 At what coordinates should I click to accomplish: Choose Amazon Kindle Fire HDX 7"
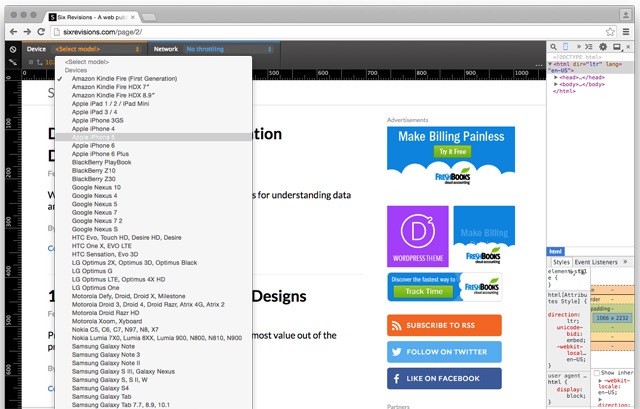(x=153, y=87)
